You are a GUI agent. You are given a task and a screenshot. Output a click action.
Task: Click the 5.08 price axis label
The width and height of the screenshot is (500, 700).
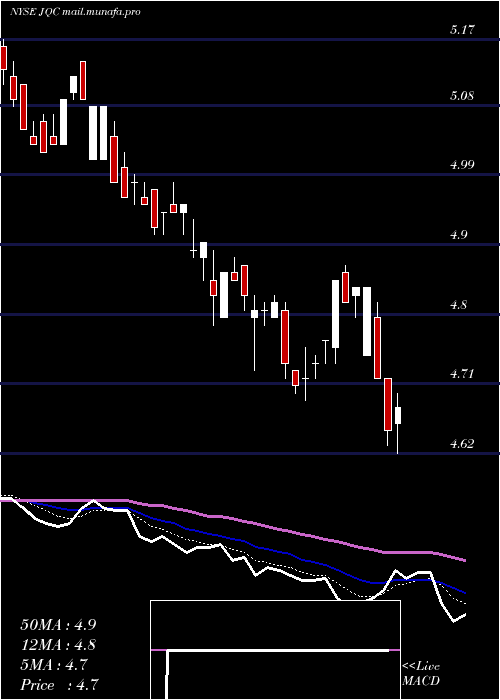click(462, 96)
